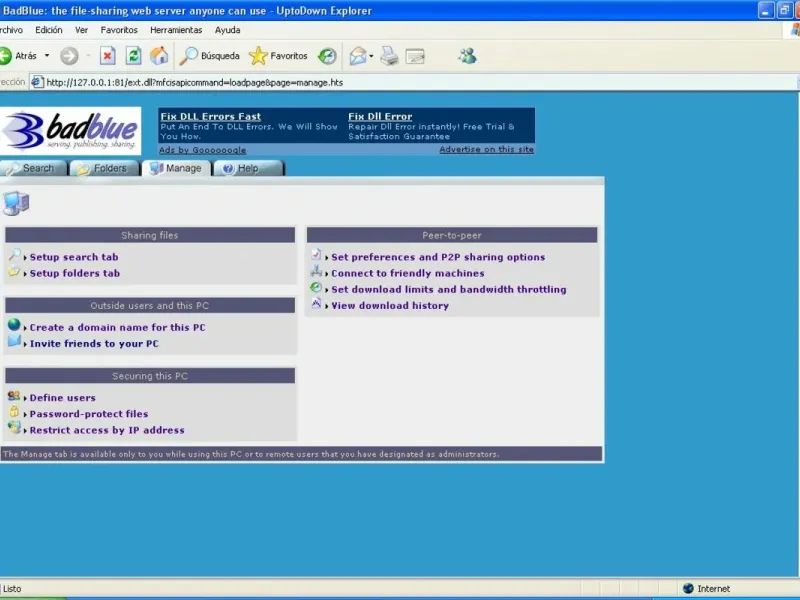Image resolution: width=800 pixels, height=600 pixels.
Task: Open 'Invite friends to your PC' link
Action: pyautogui.click(x=94, y=344)
